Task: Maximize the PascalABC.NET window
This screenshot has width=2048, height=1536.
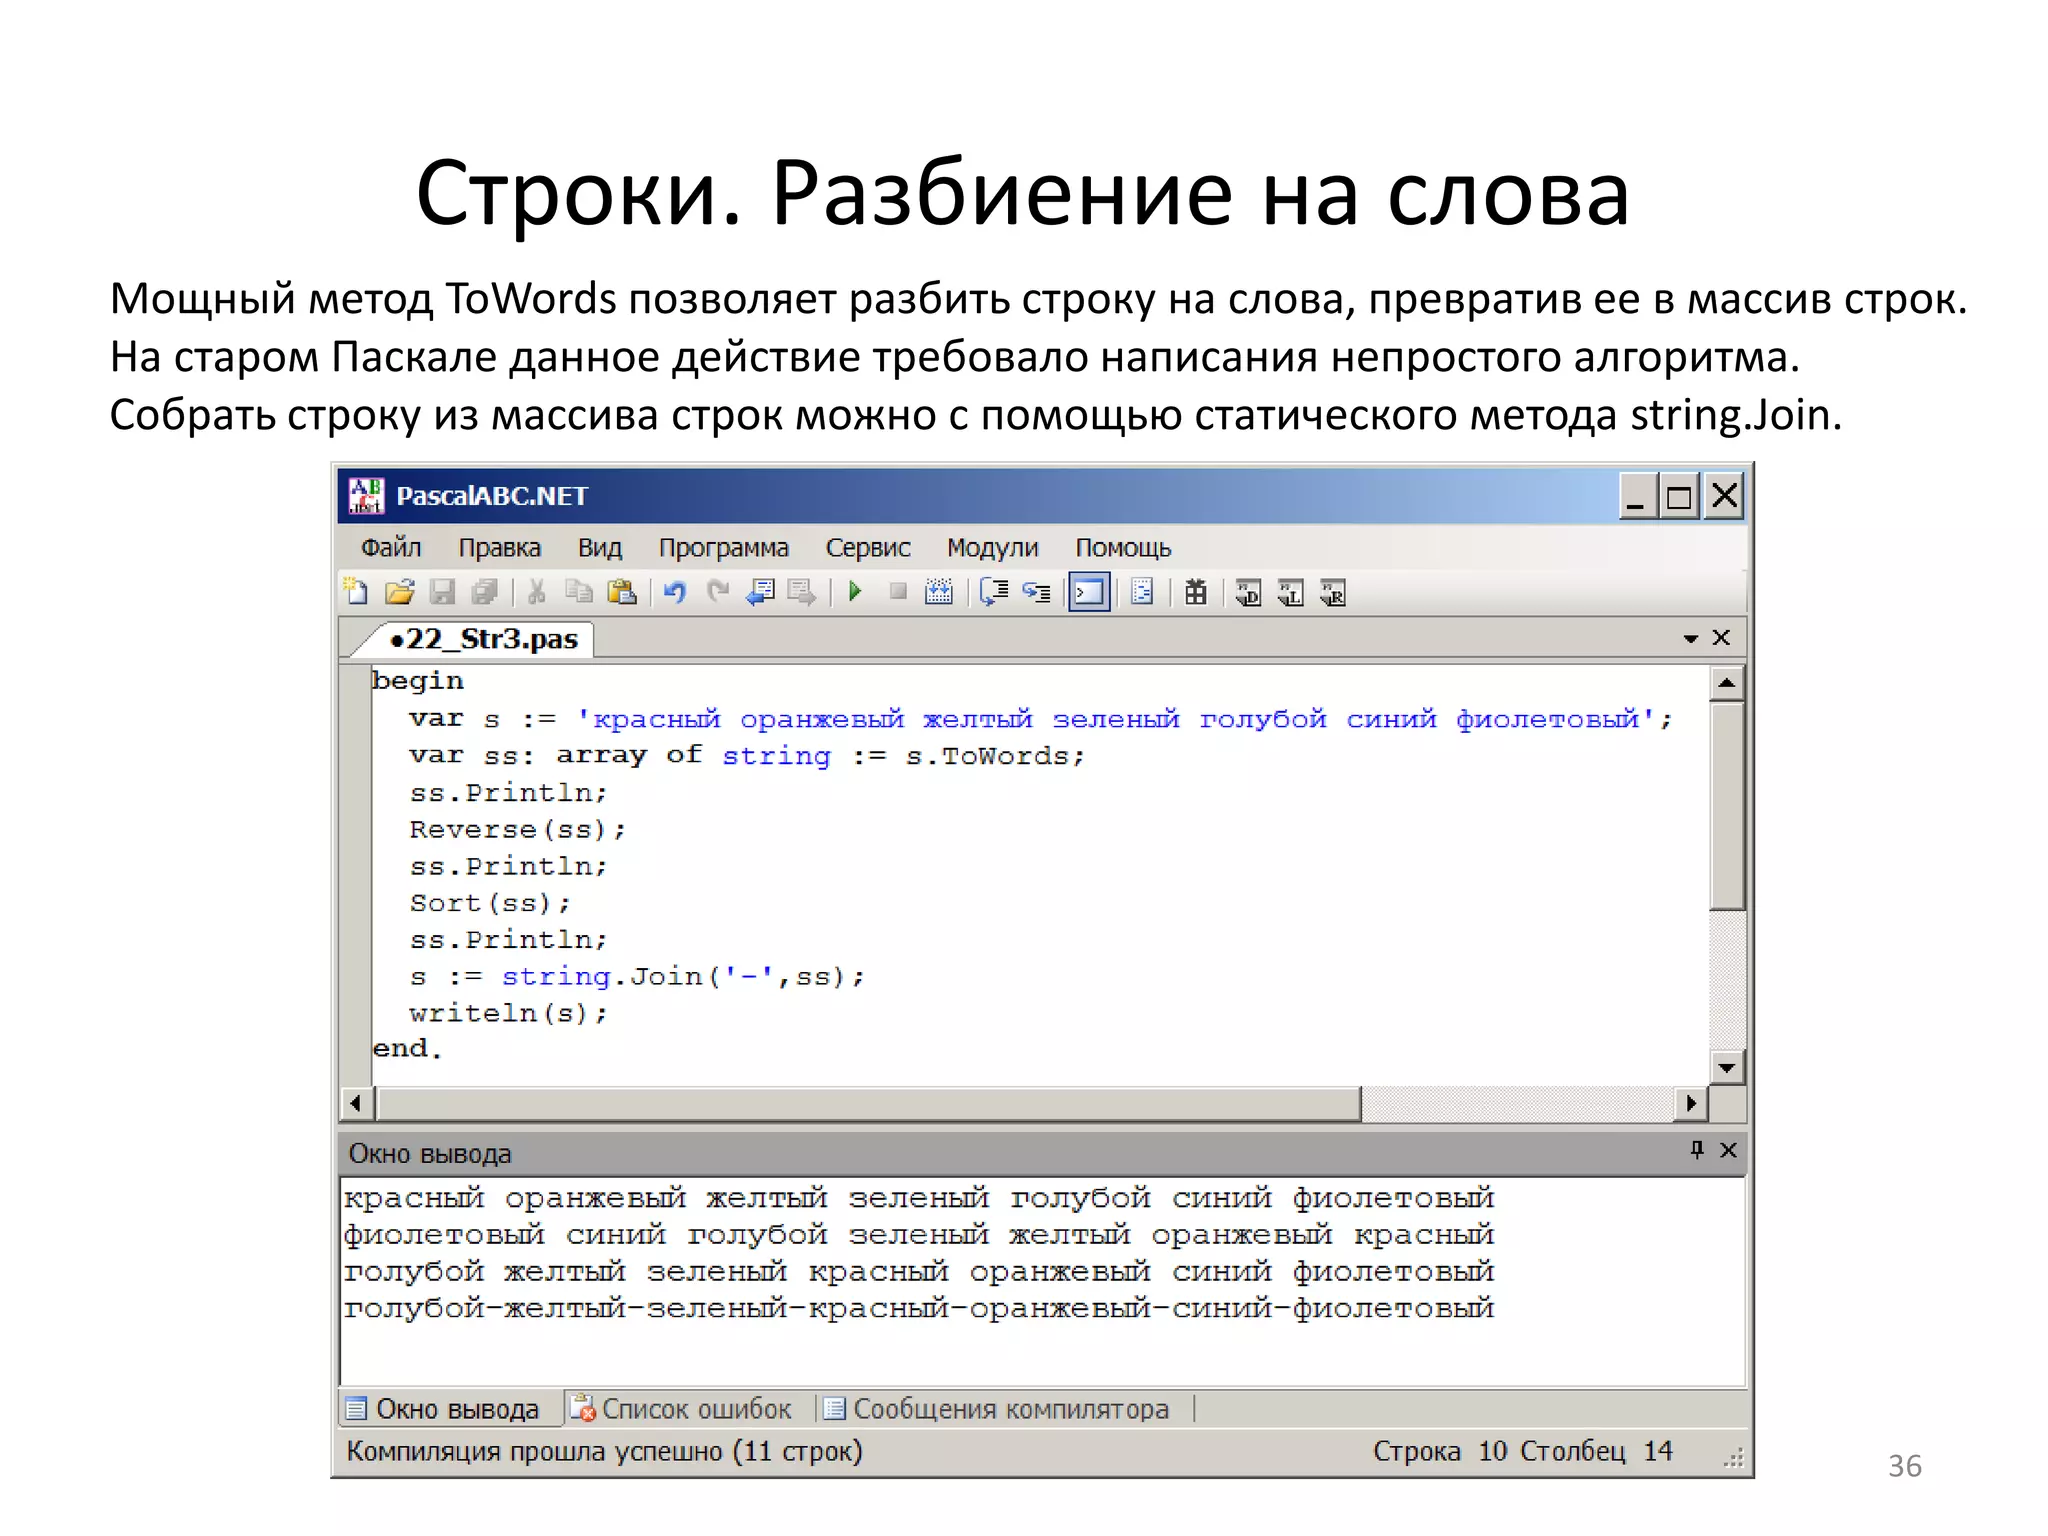Action: [x=1679, y=495]
